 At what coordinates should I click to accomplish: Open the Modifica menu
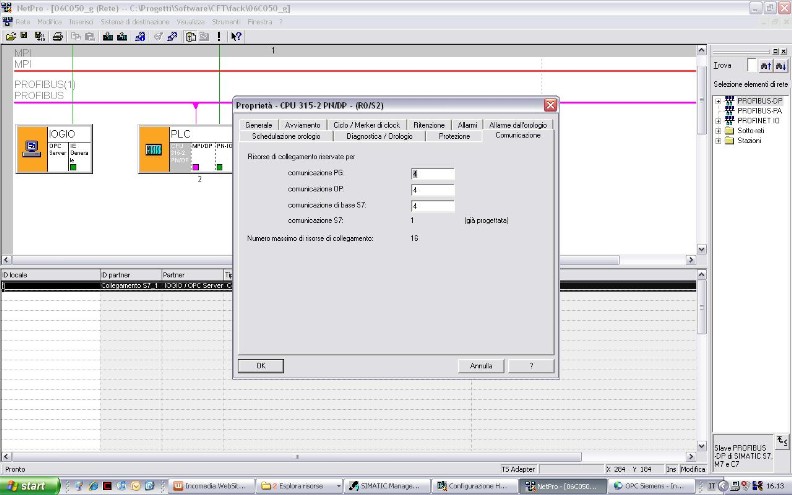point(50,22)
